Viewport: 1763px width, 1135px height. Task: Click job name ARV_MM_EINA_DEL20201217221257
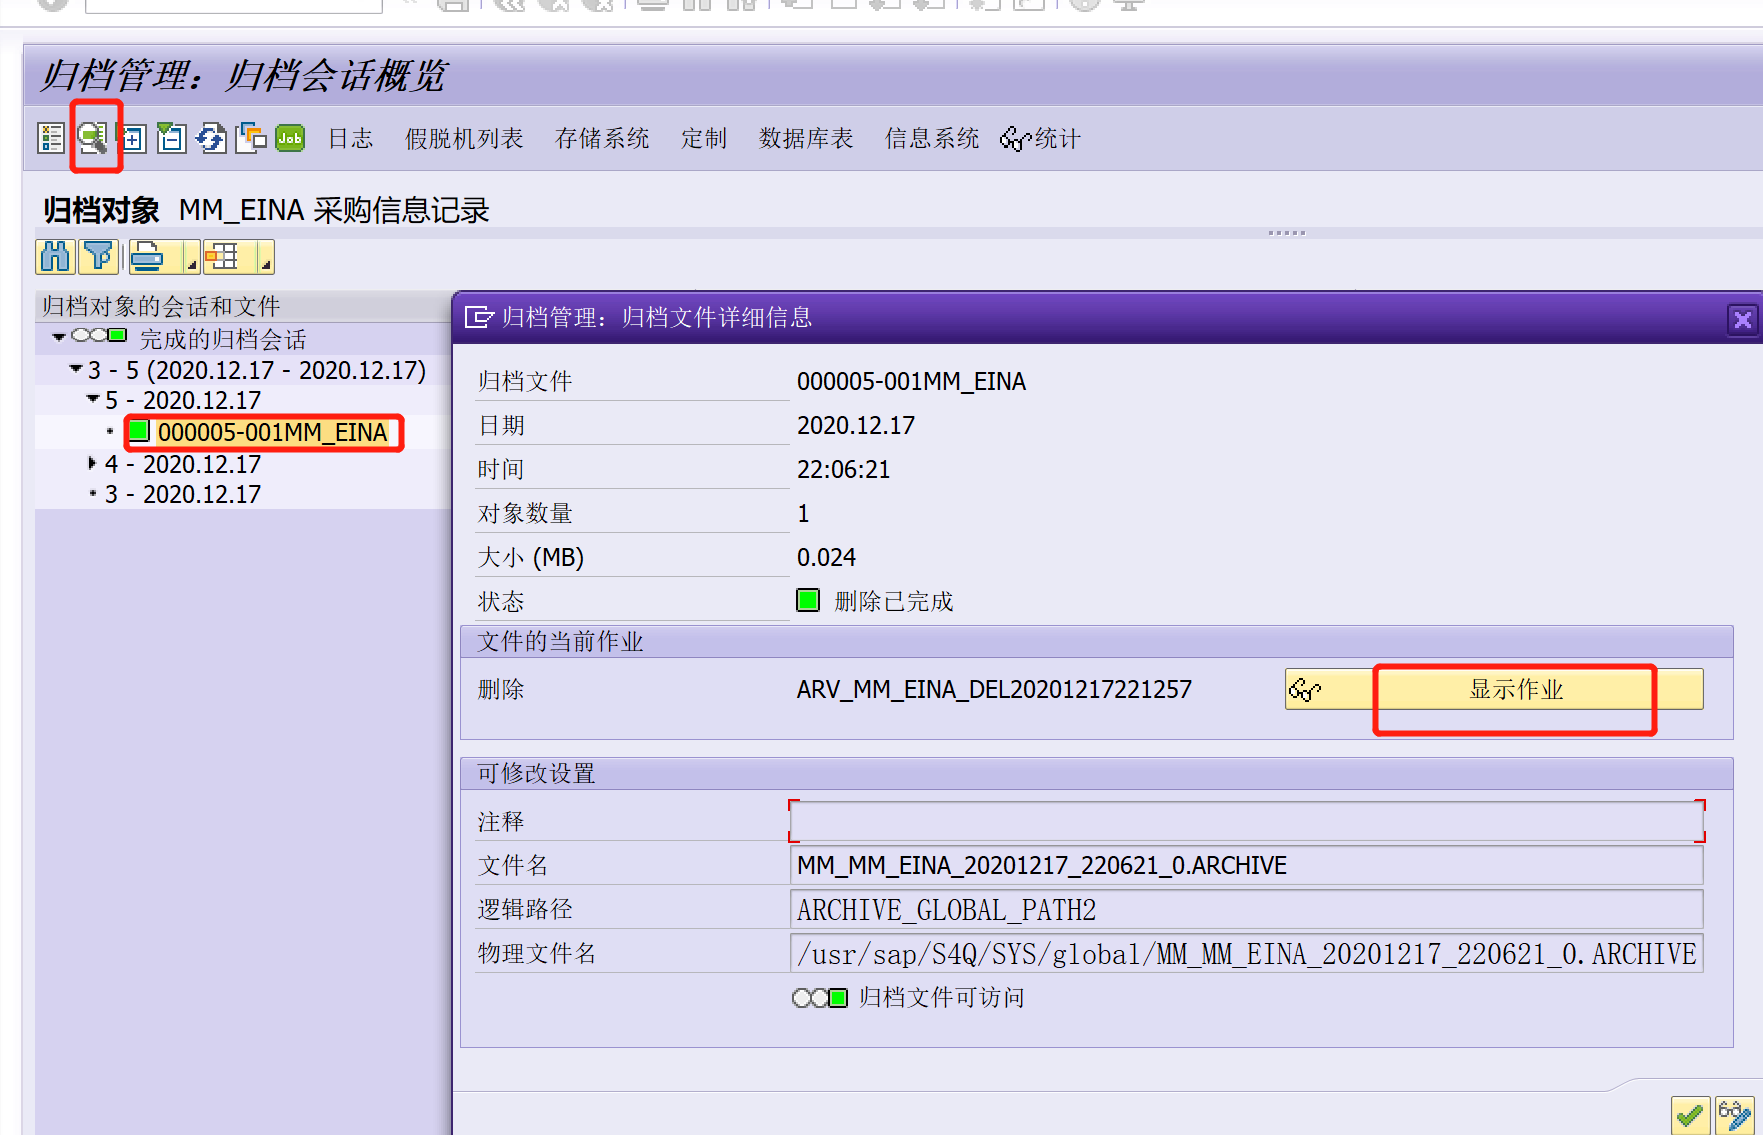coord(994,689)
